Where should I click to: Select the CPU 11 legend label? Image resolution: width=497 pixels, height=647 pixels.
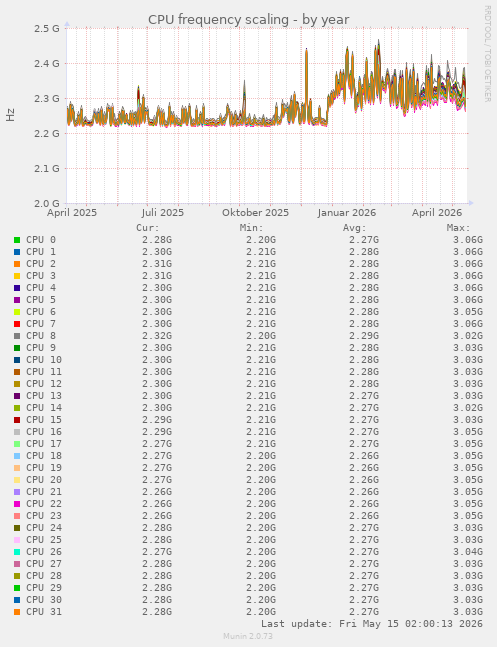pos(44,371)
